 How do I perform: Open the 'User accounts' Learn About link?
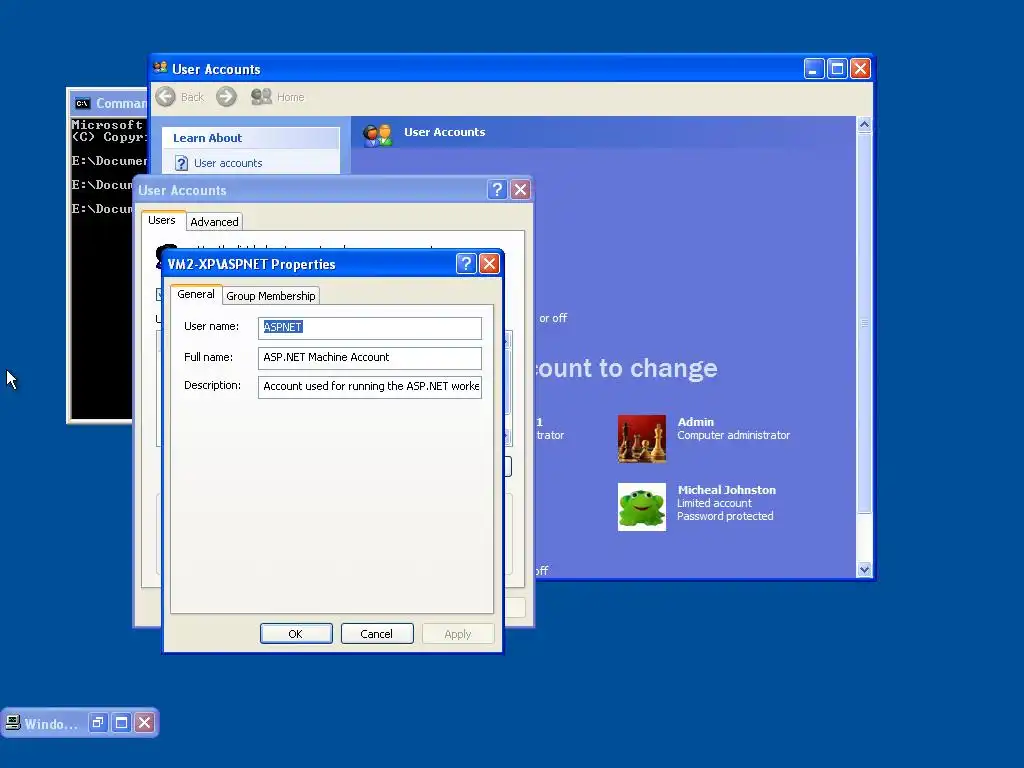[228, 163]
